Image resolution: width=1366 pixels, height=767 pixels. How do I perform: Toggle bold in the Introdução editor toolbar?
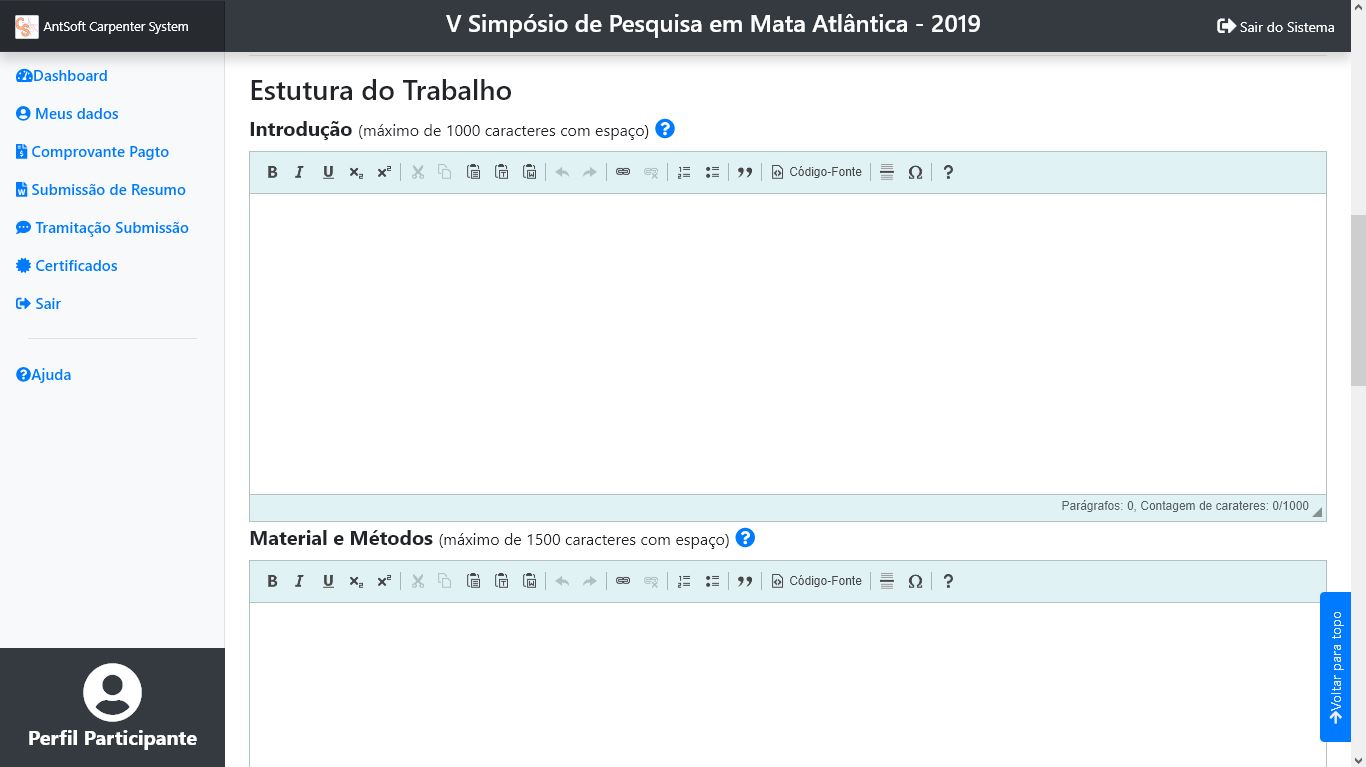coord(272,172)
